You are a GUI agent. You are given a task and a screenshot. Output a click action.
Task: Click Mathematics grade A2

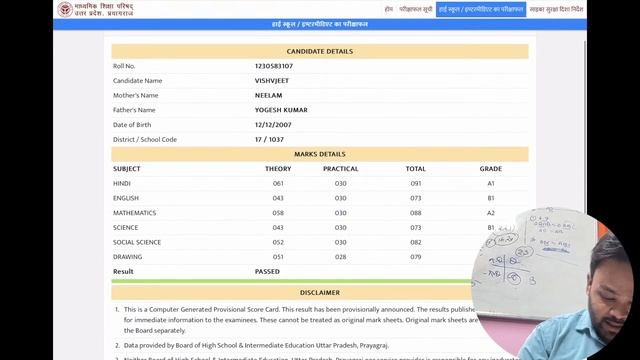491,213
